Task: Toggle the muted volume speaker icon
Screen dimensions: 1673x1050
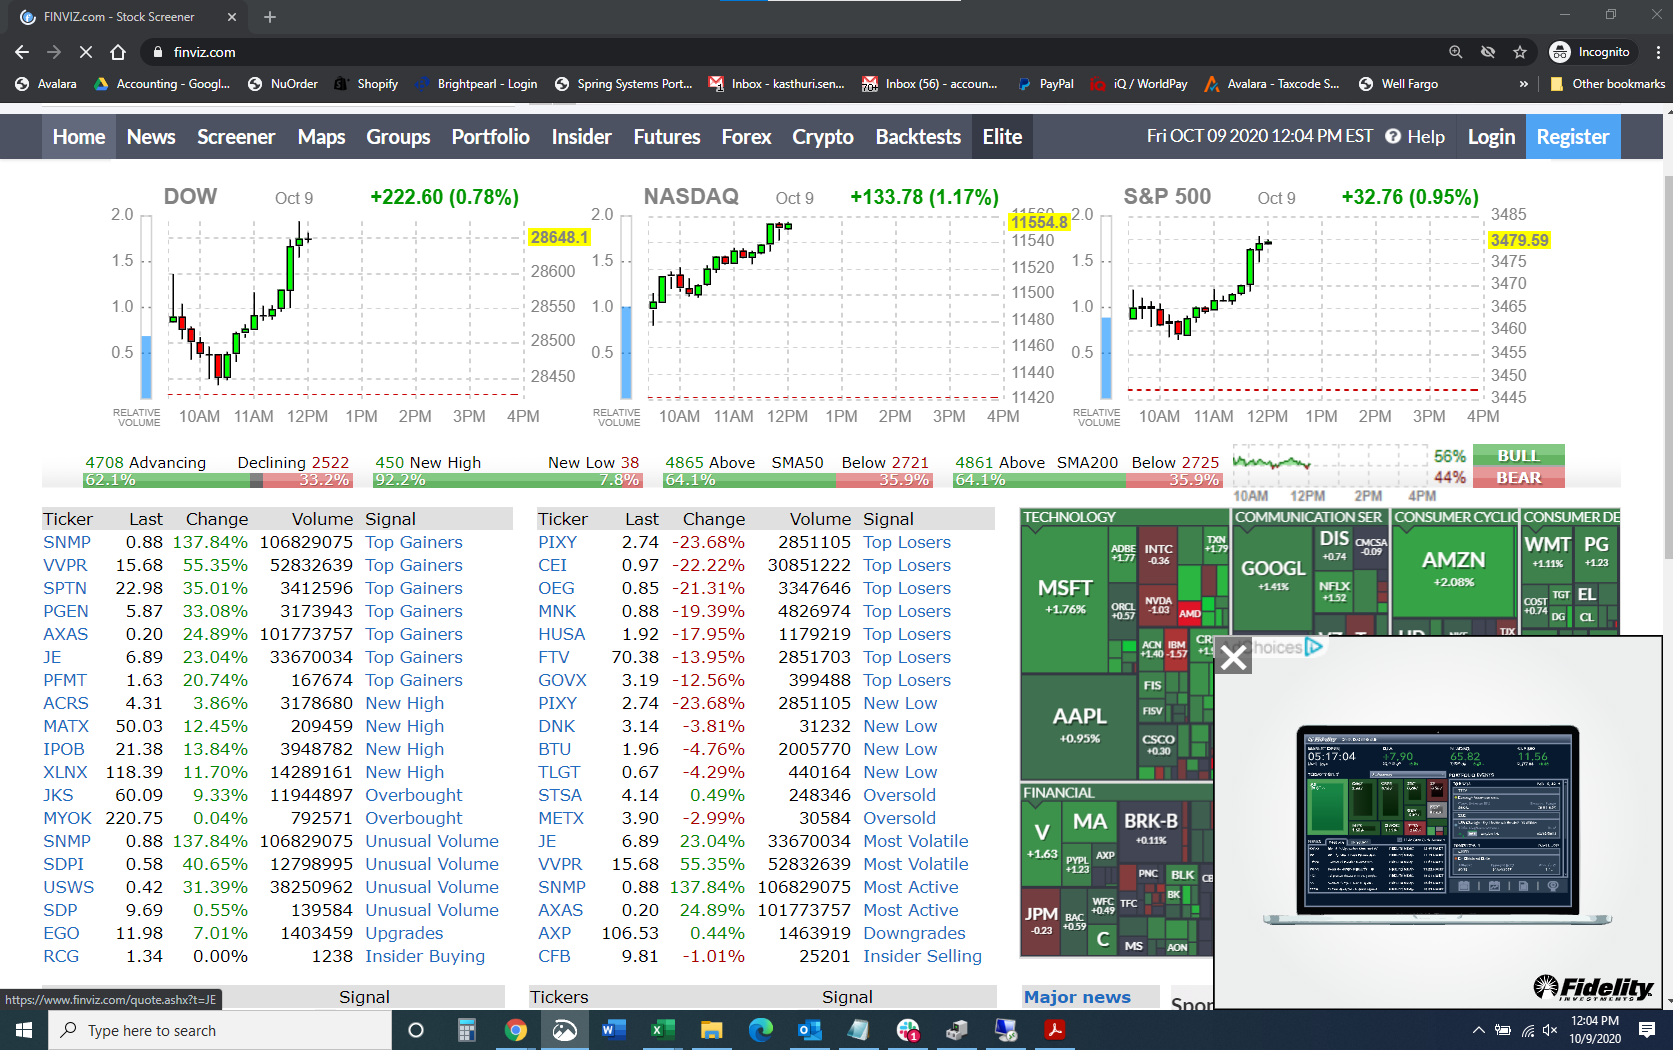Action: (x=1551, y=1030)
